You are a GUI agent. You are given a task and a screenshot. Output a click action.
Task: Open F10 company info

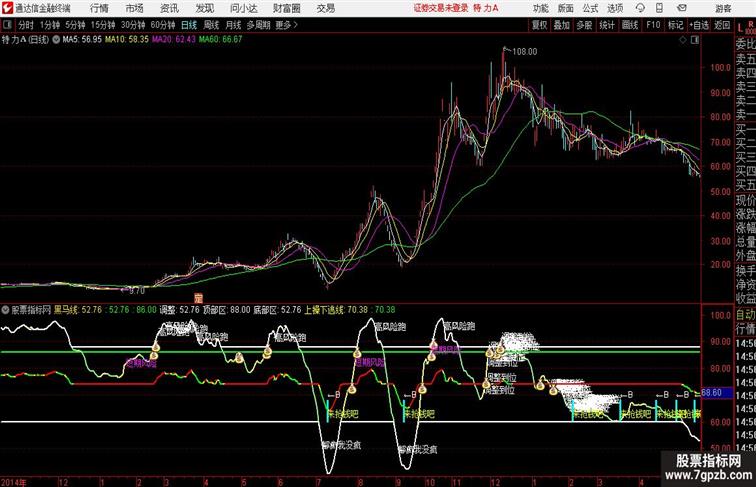click(653, 25)
